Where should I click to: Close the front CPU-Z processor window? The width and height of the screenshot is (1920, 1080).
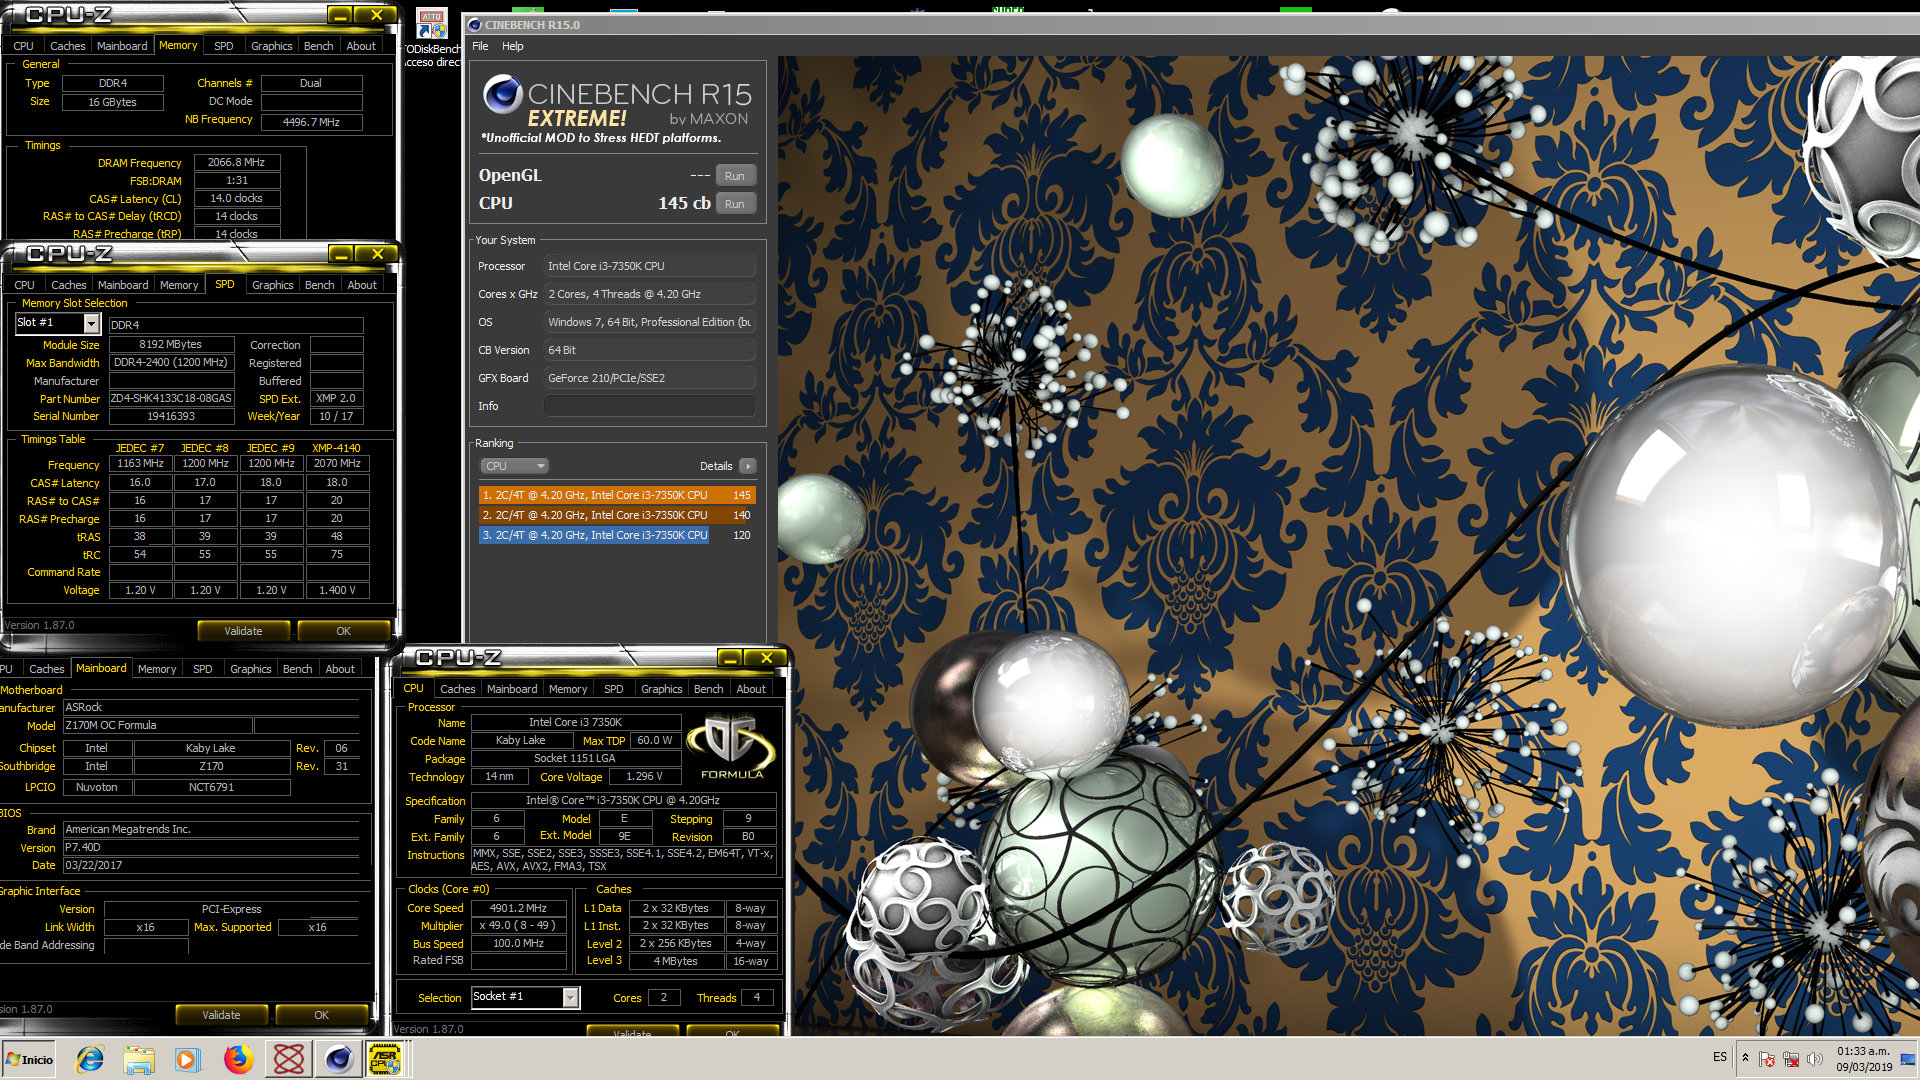(766, 657)
